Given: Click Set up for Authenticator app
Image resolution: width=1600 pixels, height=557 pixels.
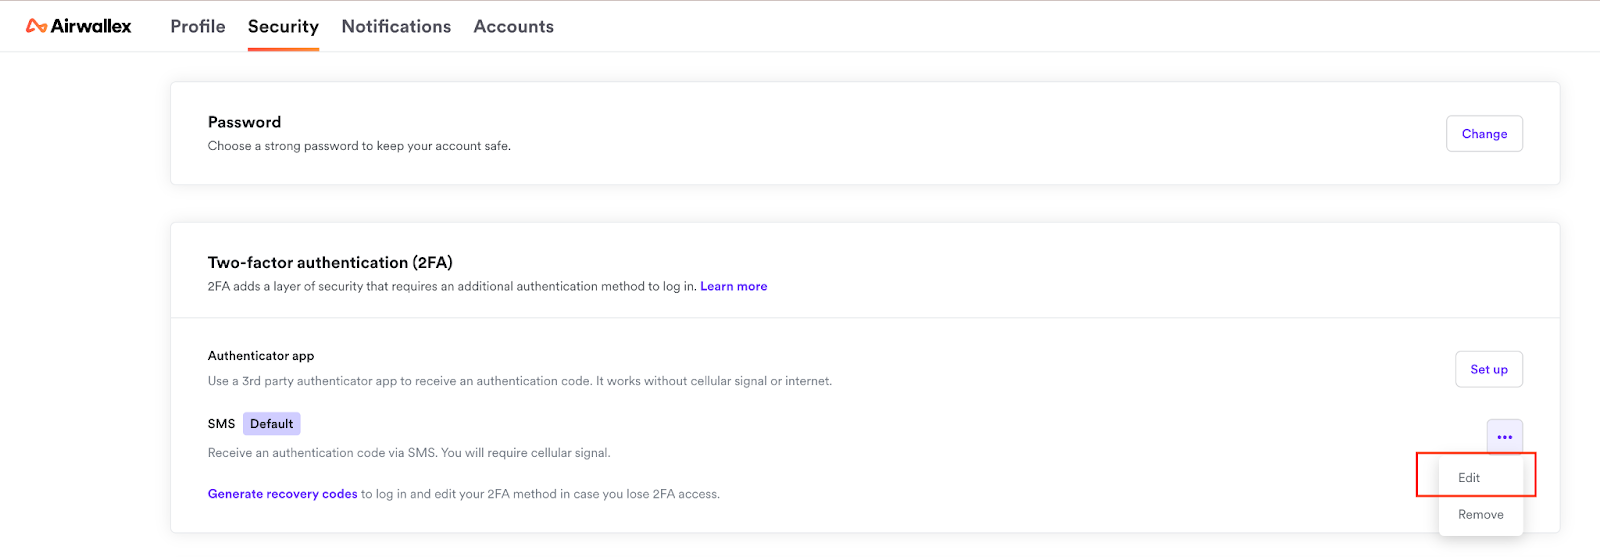Looking at the screenshot, I should (1488, 369).
